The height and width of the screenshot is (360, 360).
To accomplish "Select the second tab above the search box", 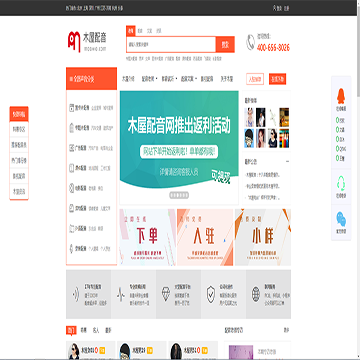I will tap(140, 31).
